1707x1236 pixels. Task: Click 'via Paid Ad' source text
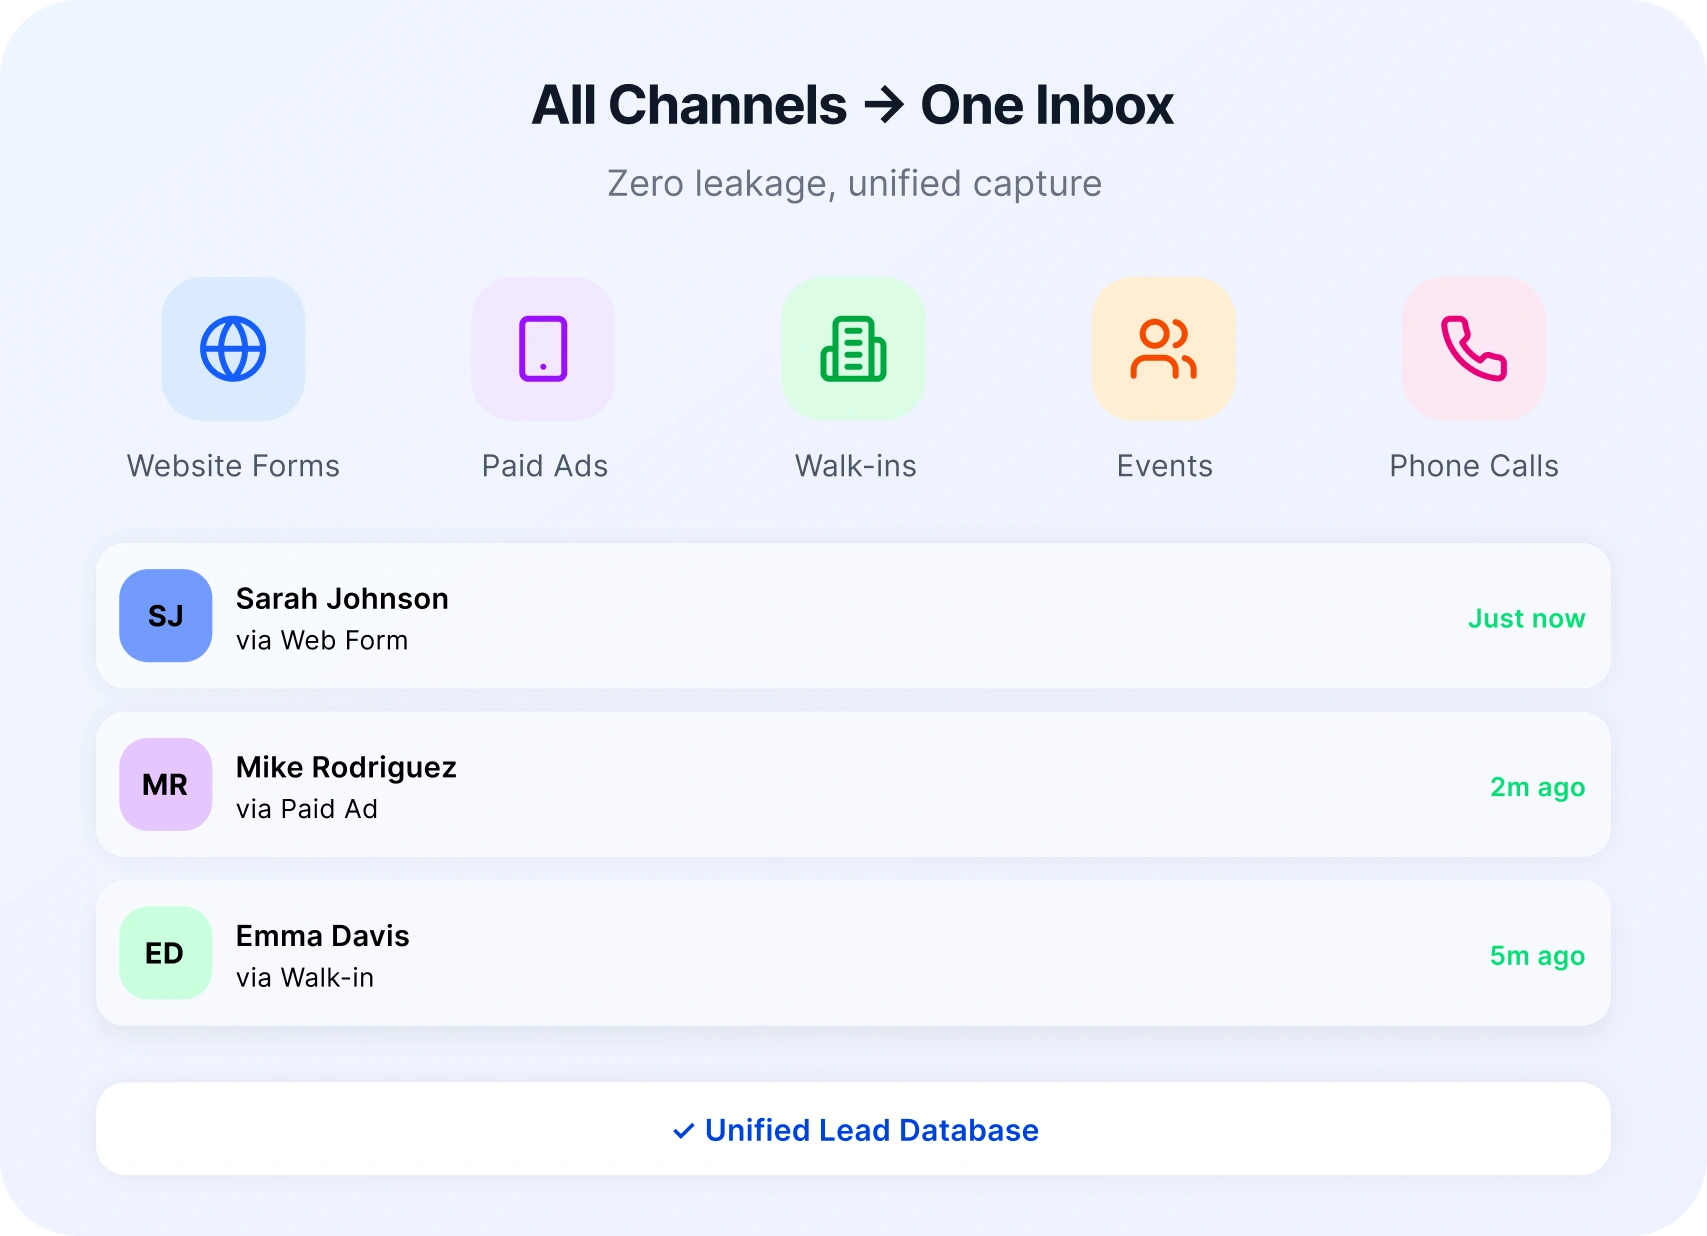click(307, 809)
